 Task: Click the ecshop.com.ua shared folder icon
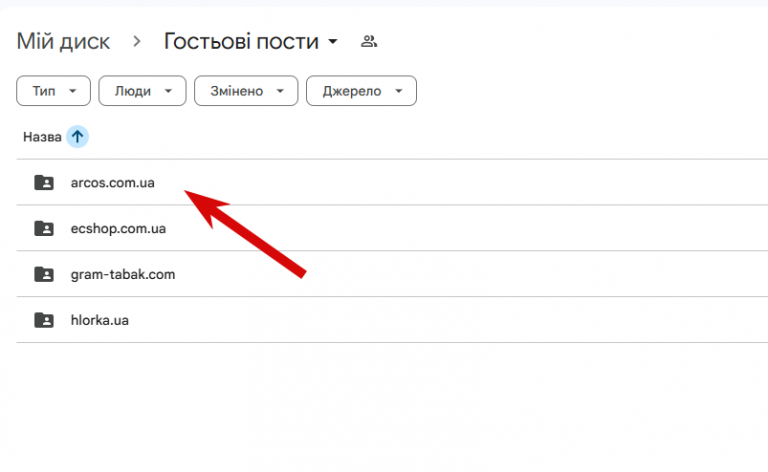point(44,229)
